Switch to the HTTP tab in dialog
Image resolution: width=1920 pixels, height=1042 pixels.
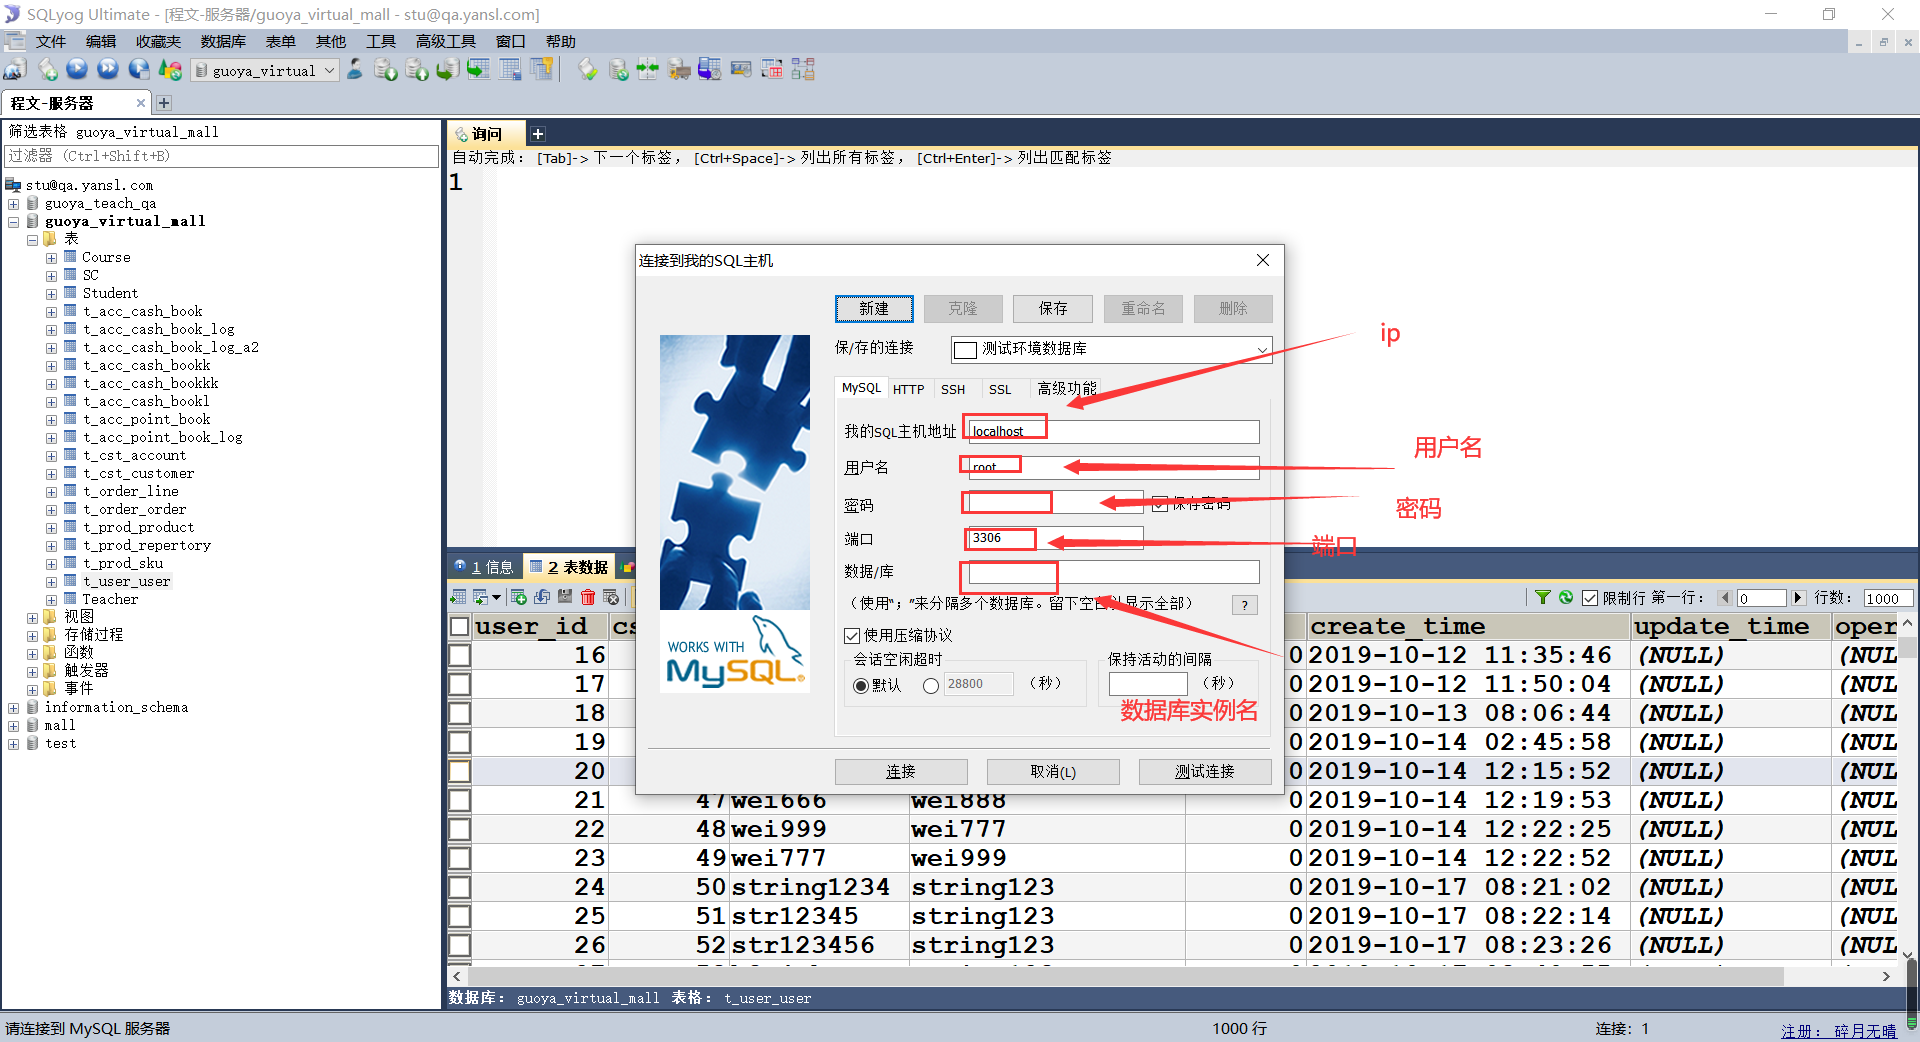click(908, 389)
